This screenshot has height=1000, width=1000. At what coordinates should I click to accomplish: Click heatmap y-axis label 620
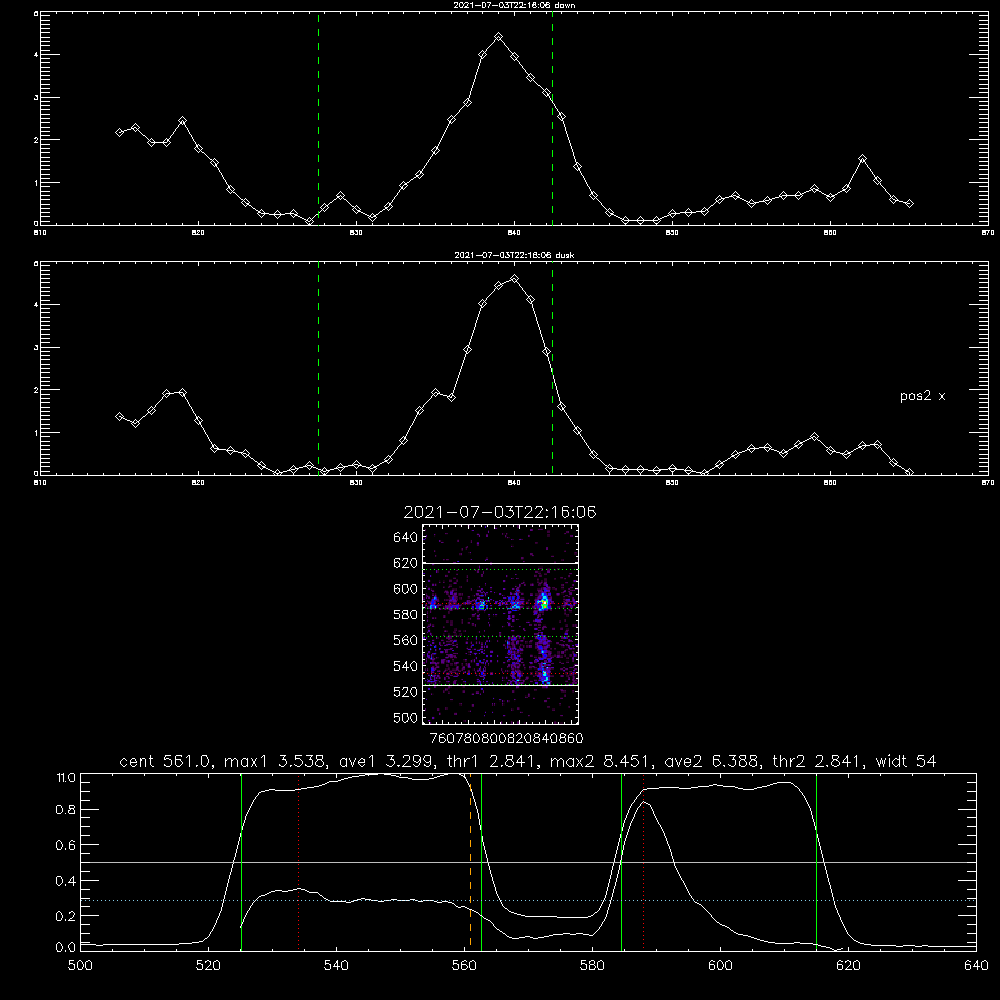click(x=406, y=563)
